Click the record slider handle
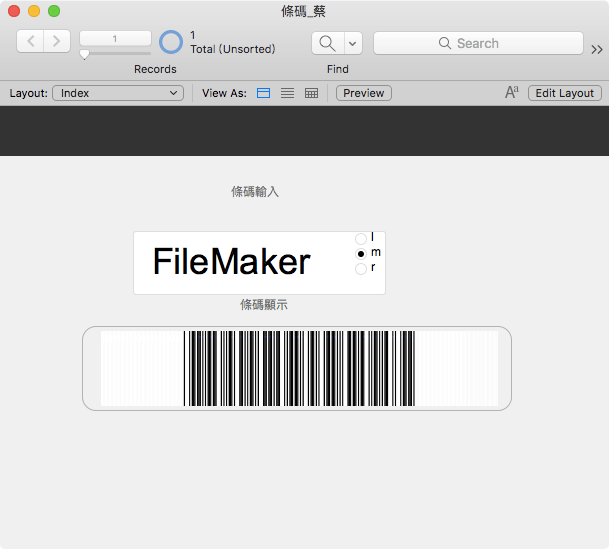The image size is (609, 549). point(84,54)
